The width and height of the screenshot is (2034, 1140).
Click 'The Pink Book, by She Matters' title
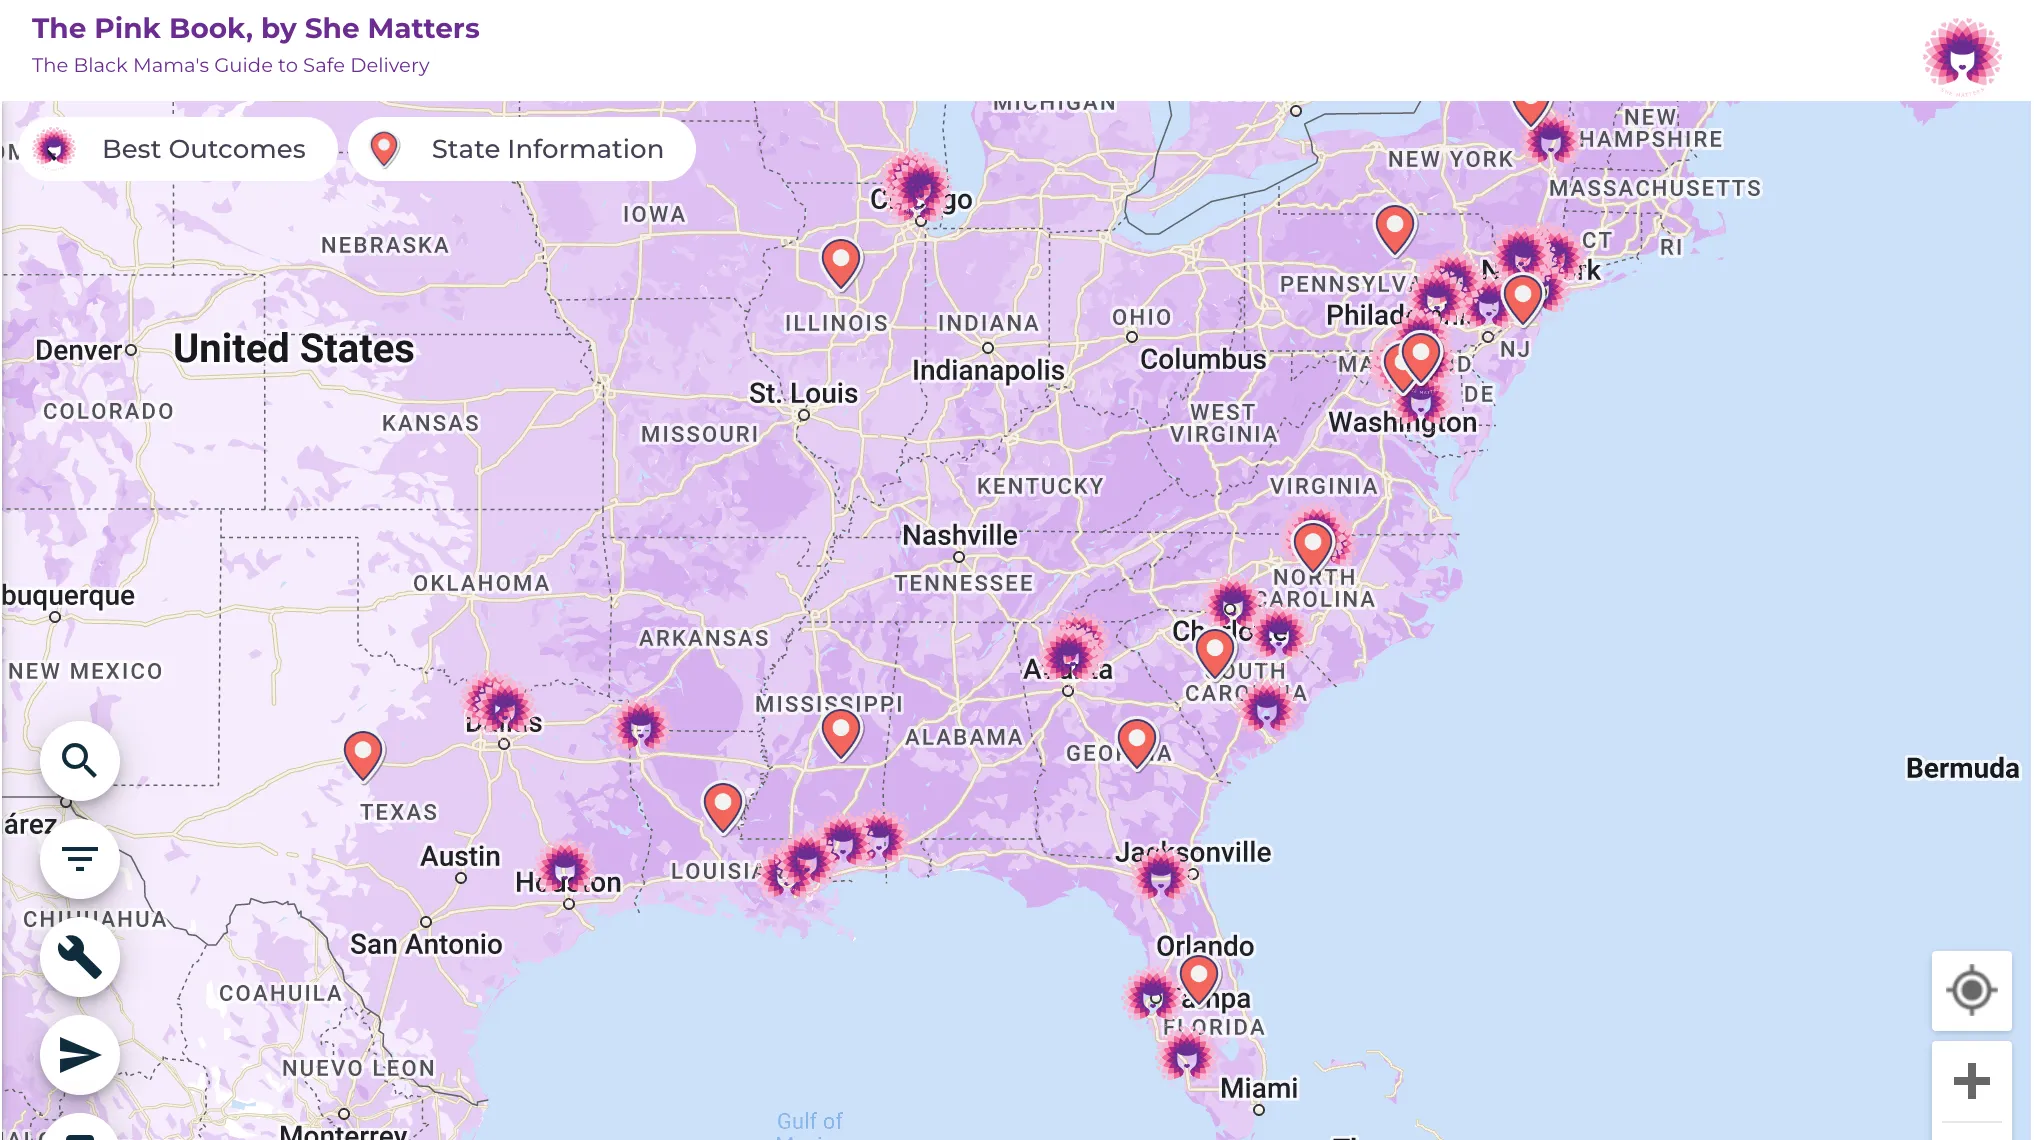255,28
